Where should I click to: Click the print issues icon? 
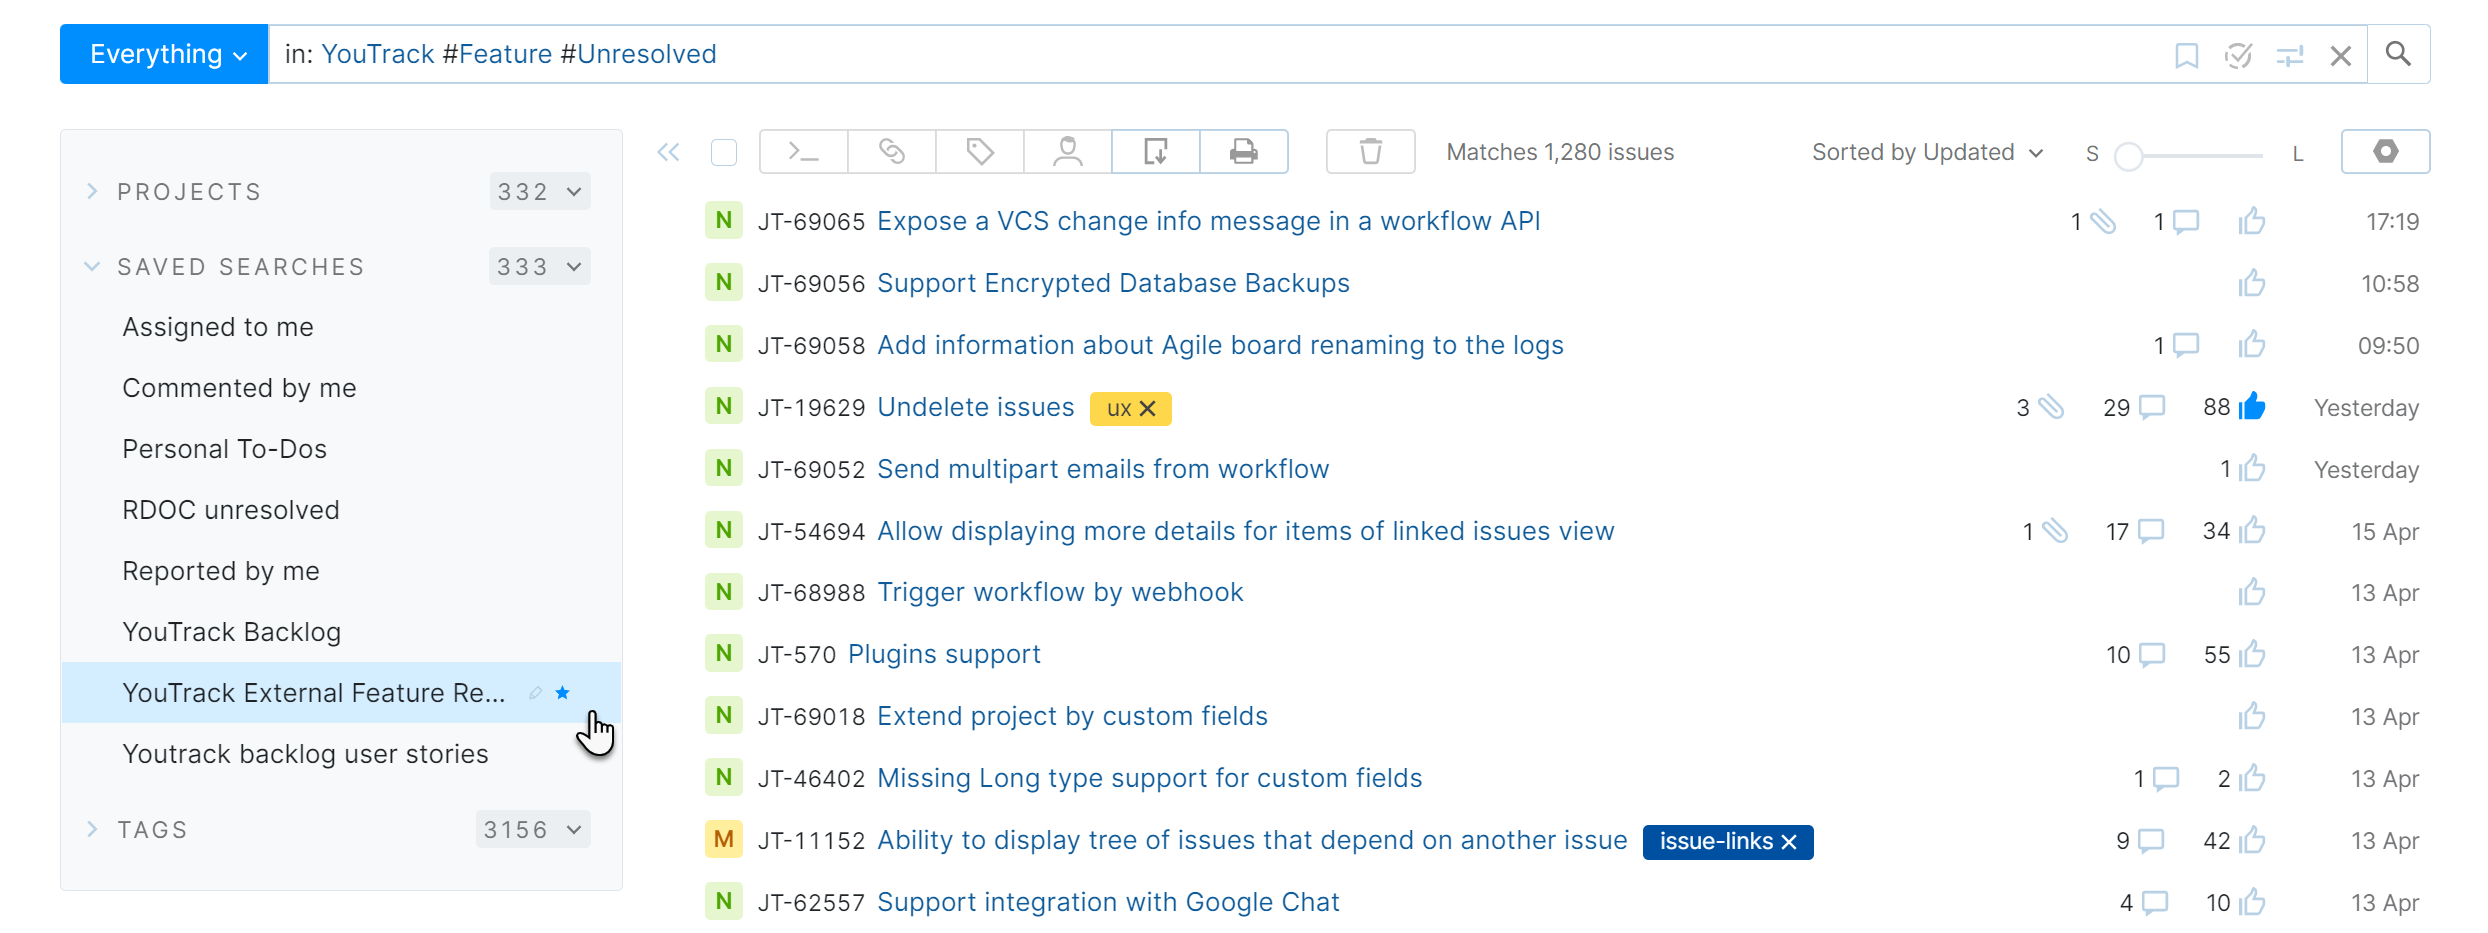(1243, 151)
